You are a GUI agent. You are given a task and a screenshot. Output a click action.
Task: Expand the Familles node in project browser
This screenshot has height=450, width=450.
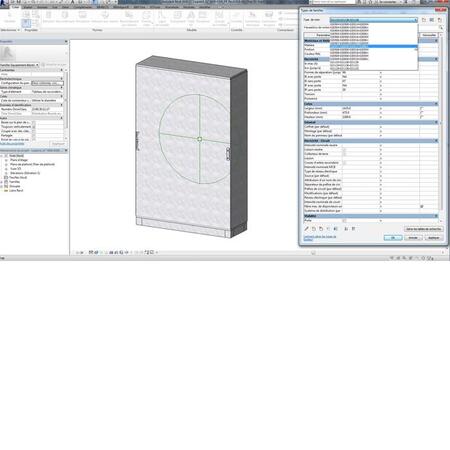[2, 182]
